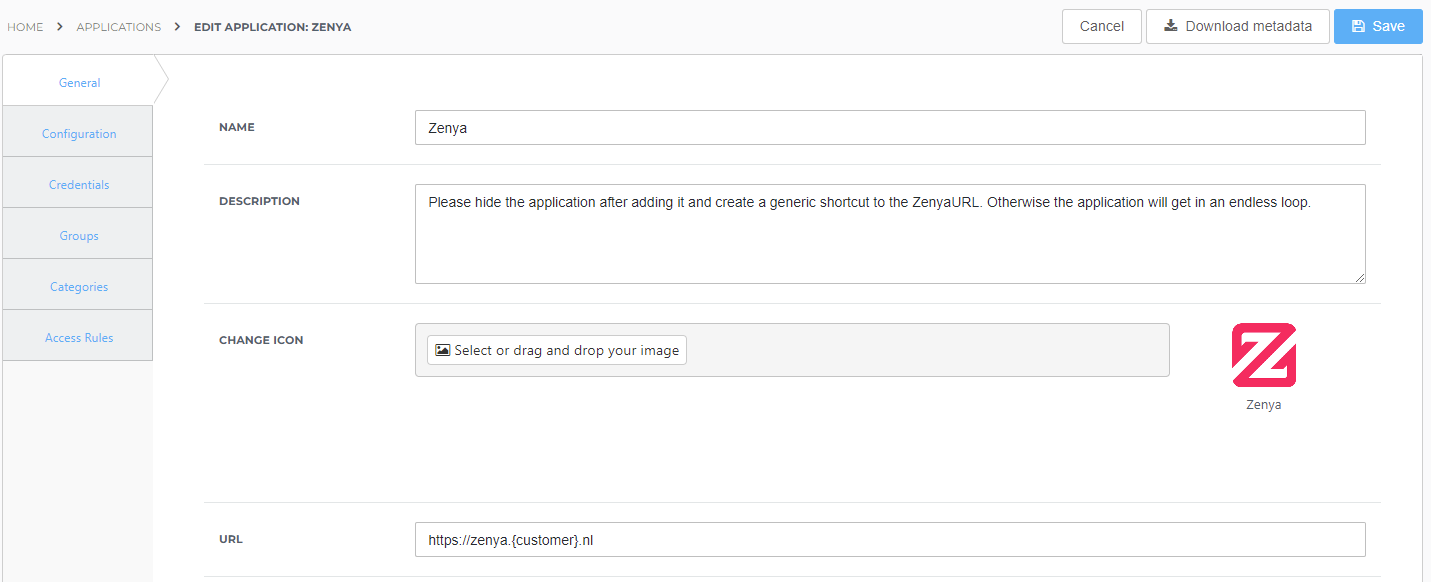Click the CHANGE ICON label

261,340
